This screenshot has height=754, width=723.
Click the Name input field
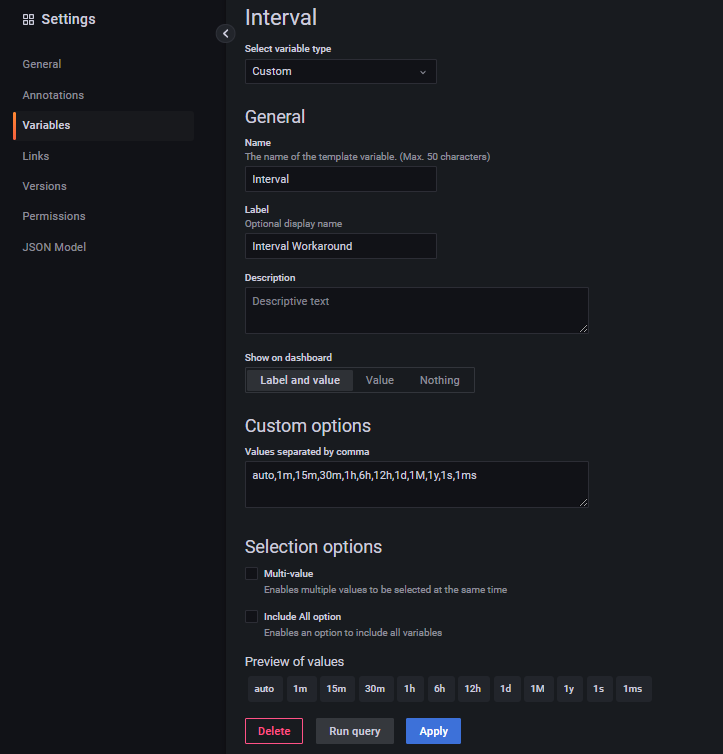(340, 179)
